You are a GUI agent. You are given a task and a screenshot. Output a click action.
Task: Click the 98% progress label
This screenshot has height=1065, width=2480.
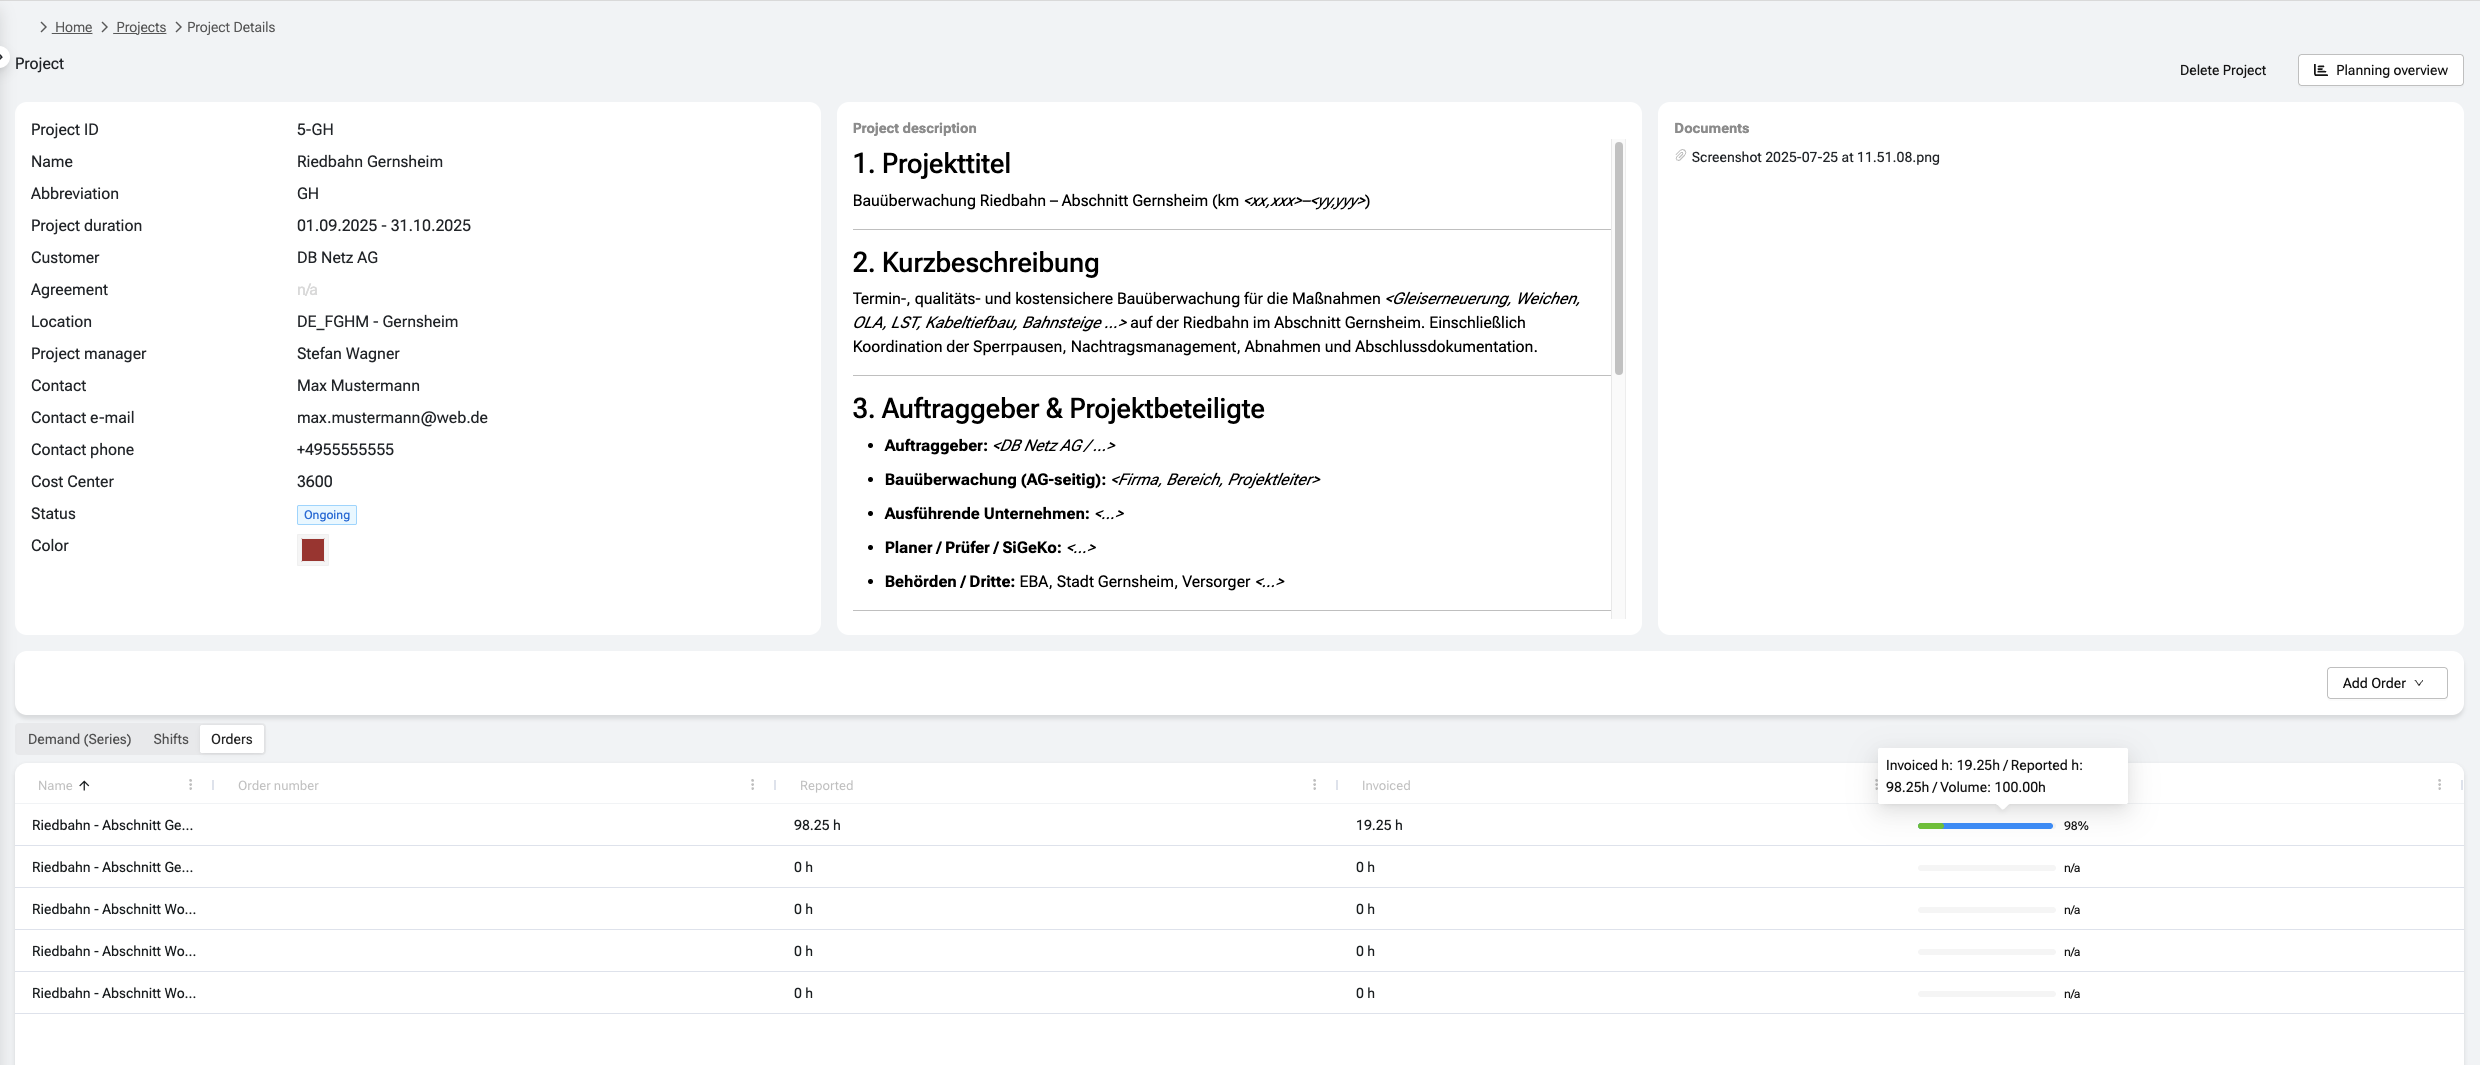[x=2076, y=826]
